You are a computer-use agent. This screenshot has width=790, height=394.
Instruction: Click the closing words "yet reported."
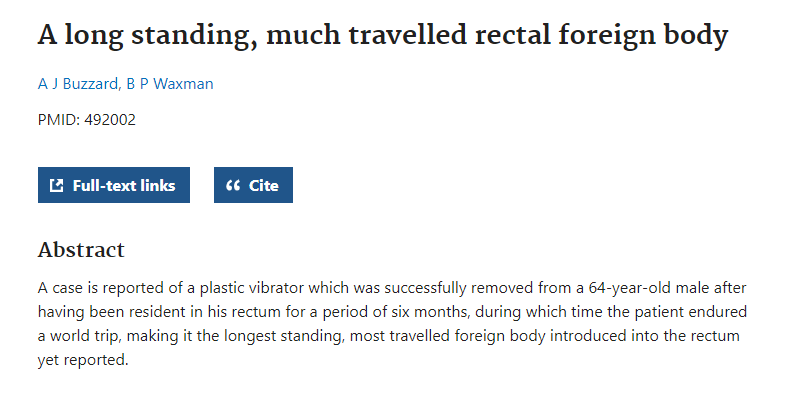[83, 360]
